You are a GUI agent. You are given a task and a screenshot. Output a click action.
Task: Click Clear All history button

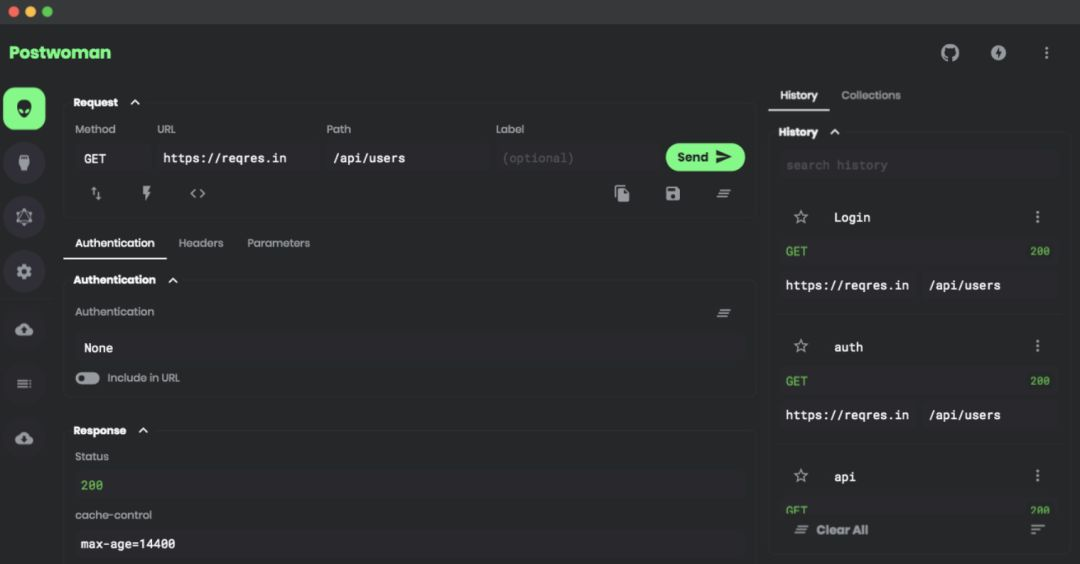point(831,530)
